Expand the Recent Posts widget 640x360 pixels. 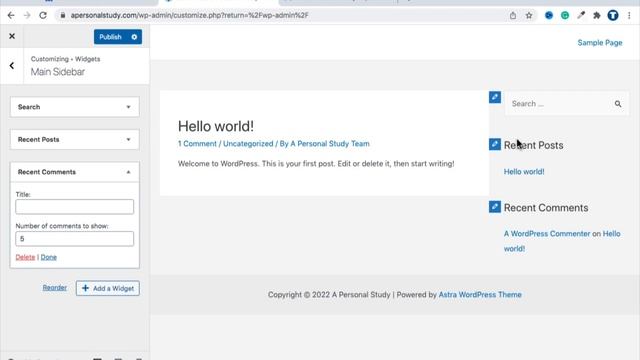75,140
